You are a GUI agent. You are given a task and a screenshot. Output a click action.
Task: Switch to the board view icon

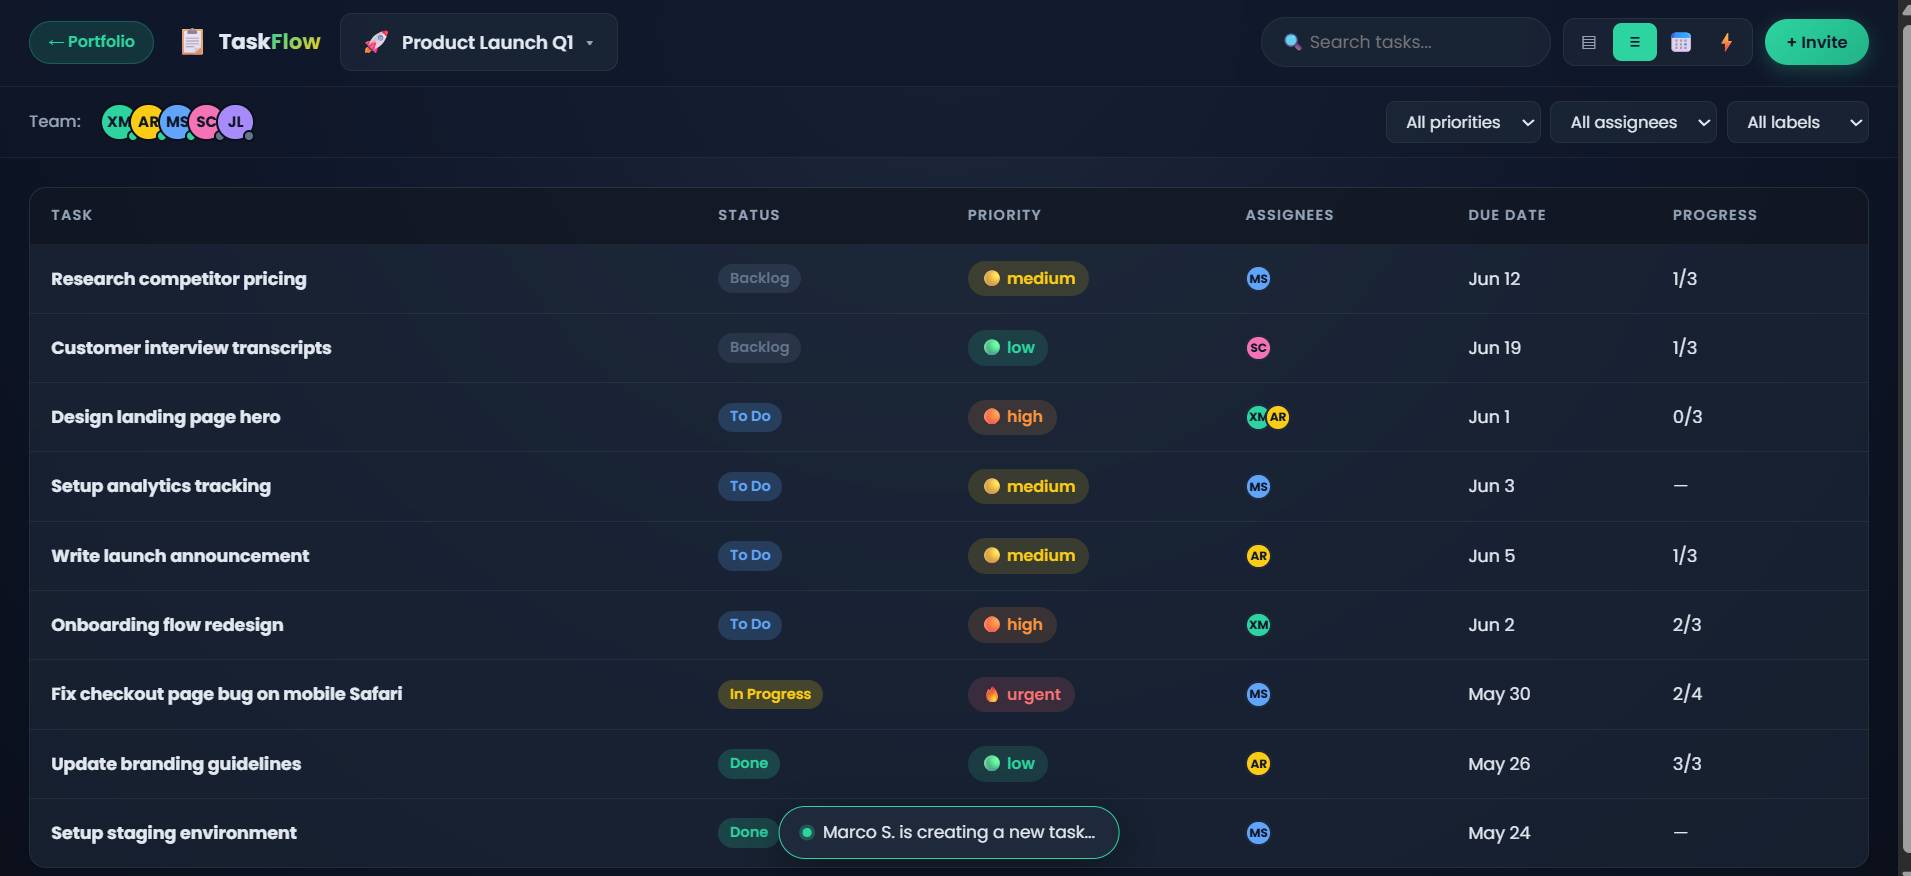pyautogui.click(x=1589, y=42)
